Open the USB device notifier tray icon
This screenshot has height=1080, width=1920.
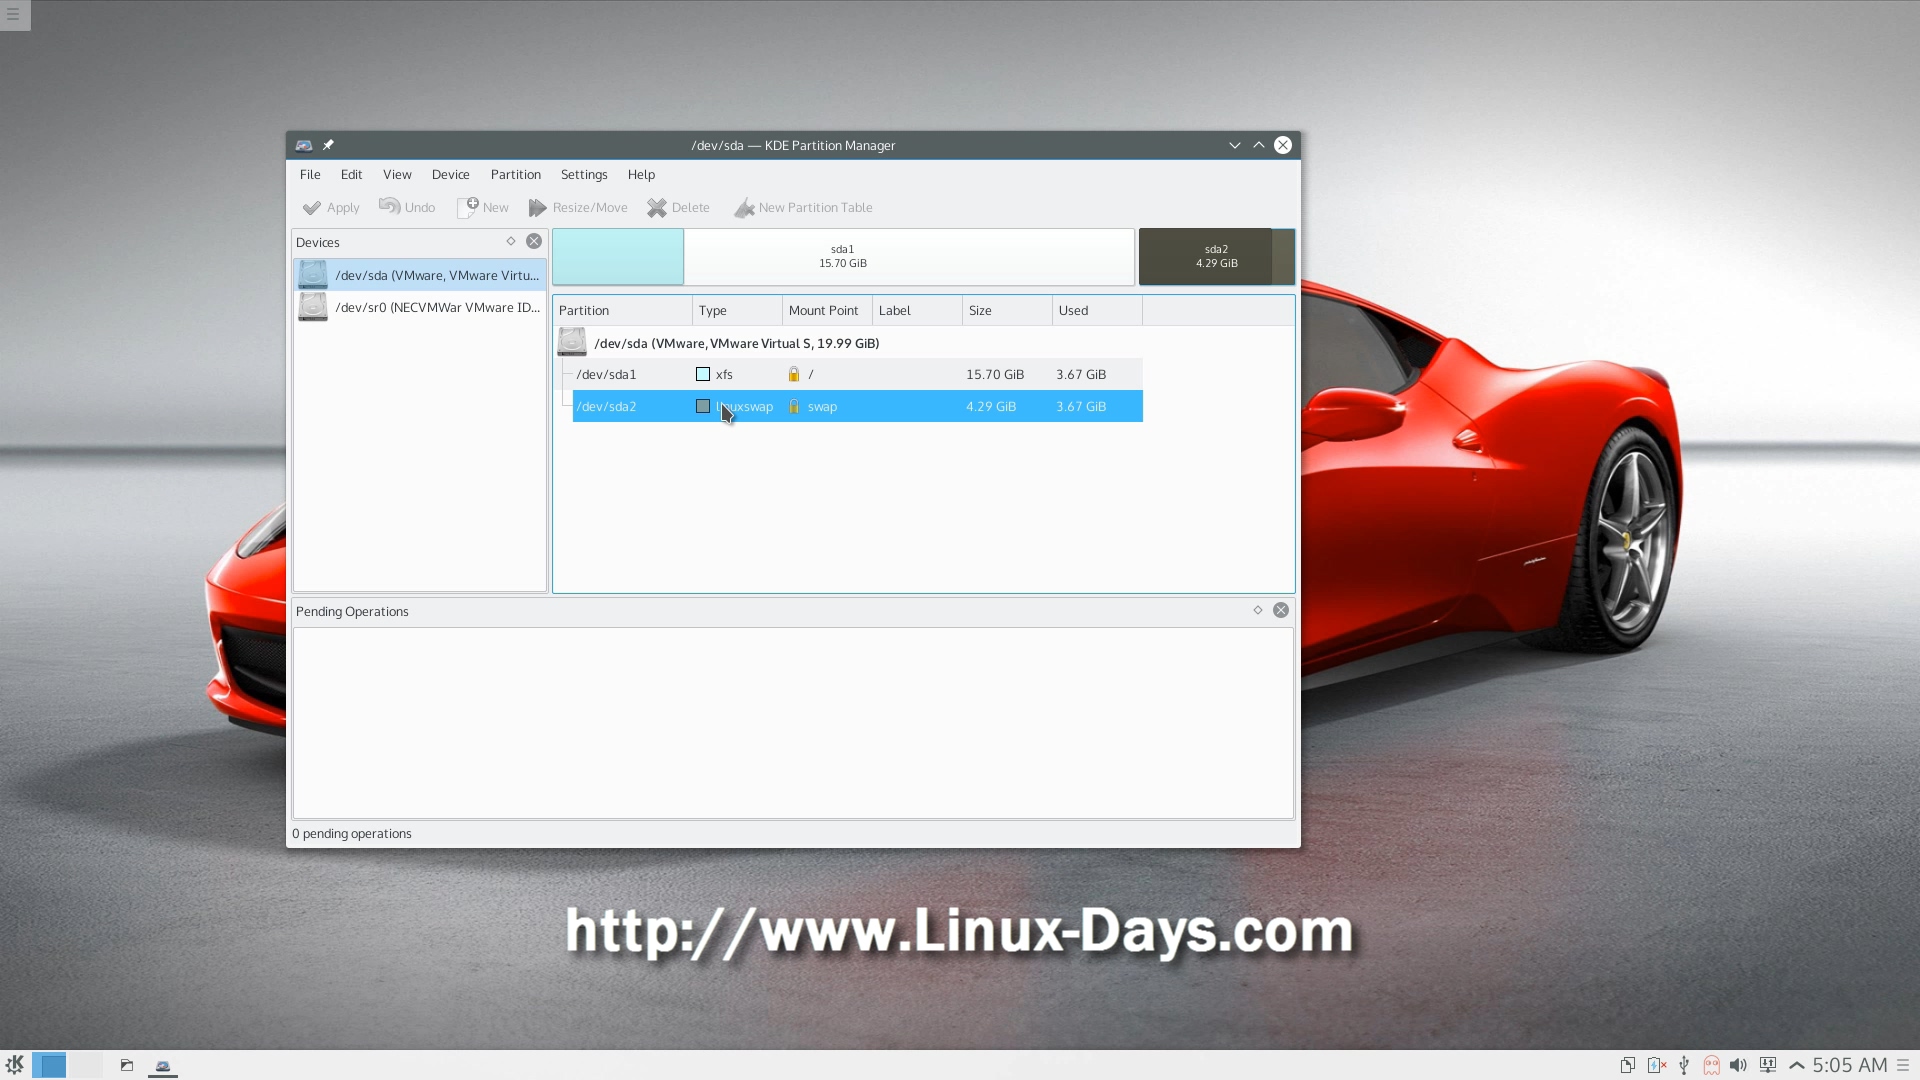(x=1684, y=1065)
